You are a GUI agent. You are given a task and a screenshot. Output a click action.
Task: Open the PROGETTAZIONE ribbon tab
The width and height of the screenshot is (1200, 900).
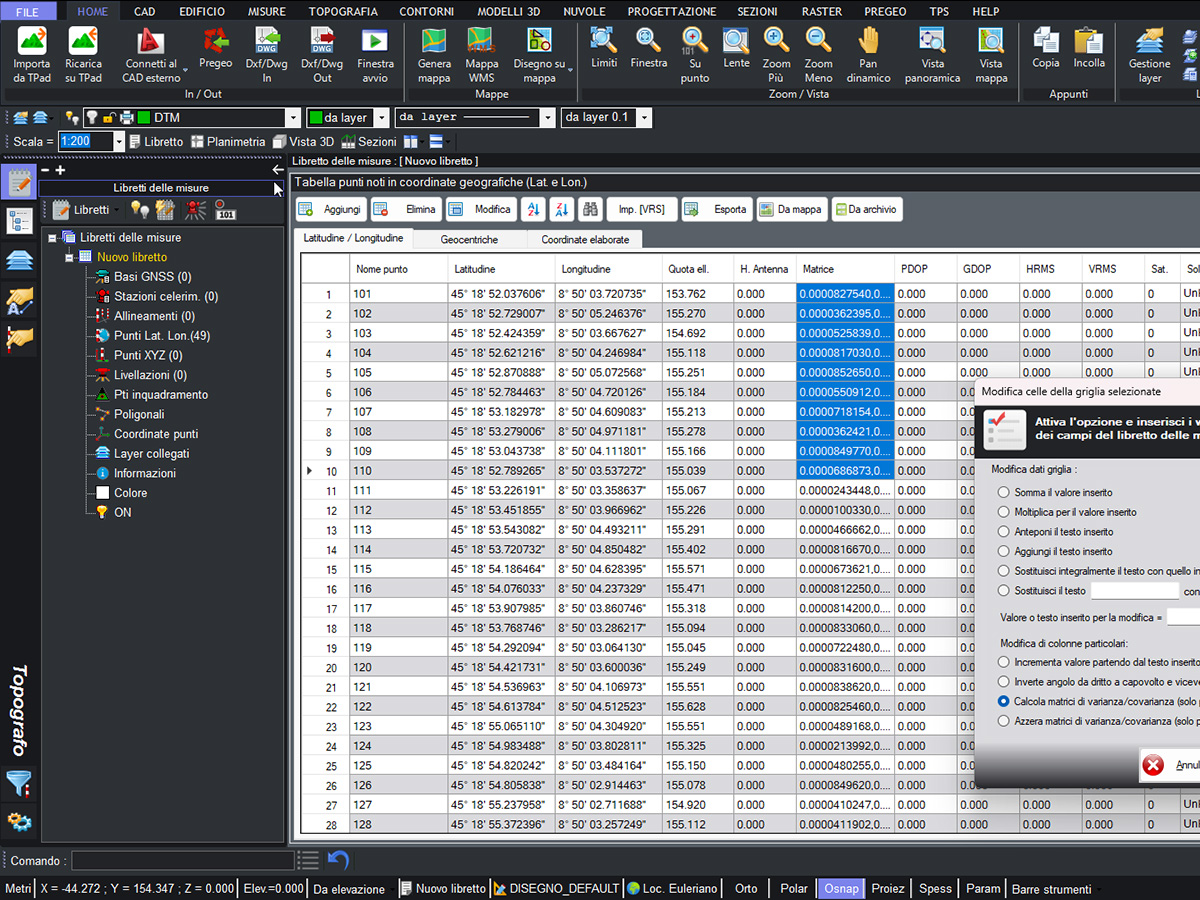pyautogui.click(x=671, y=11)
